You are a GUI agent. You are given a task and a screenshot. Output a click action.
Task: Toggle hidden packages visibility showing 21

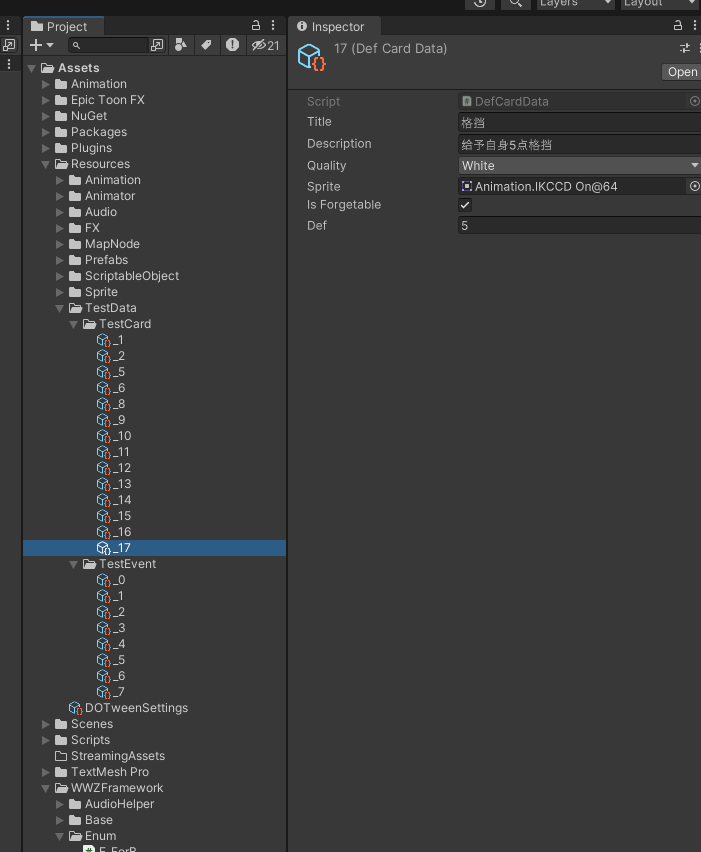click(x=265, y=45)
